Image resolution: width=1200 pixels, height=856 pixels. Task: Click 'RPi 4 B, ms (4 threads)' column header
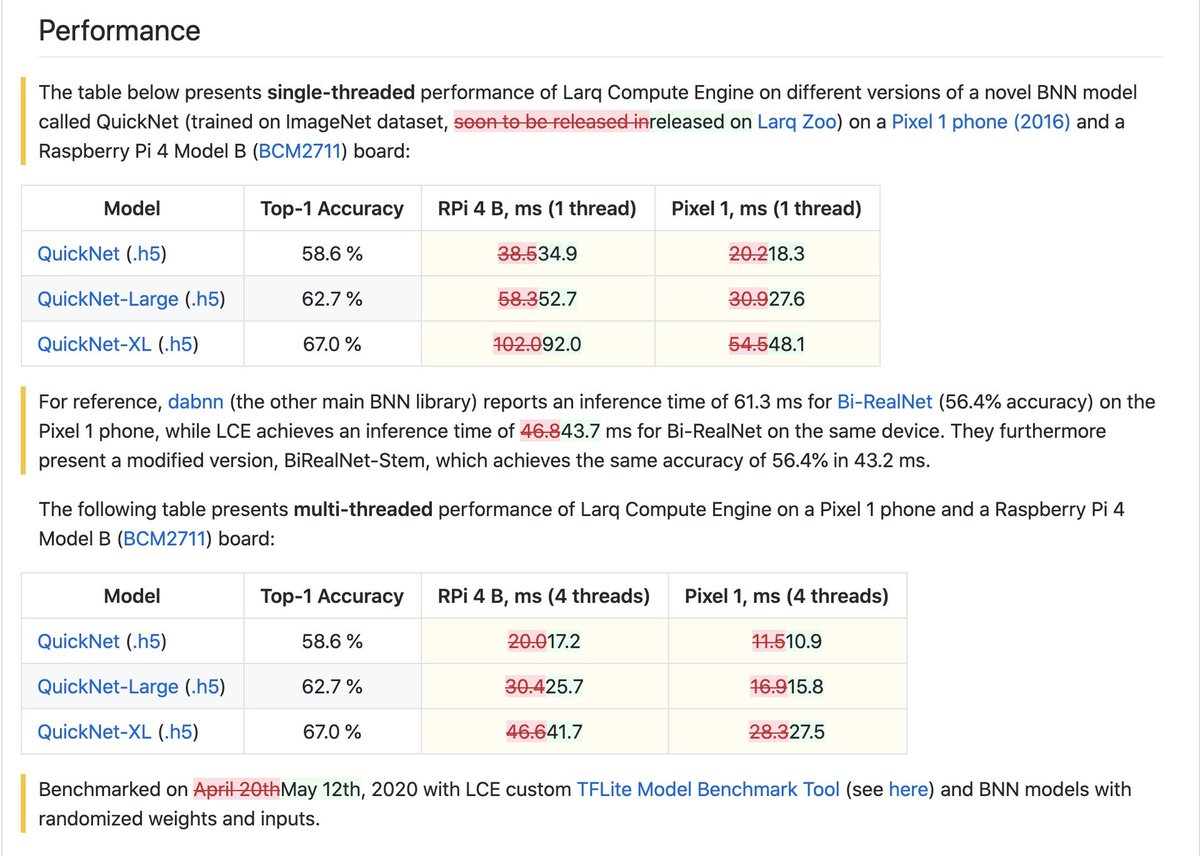544,596
